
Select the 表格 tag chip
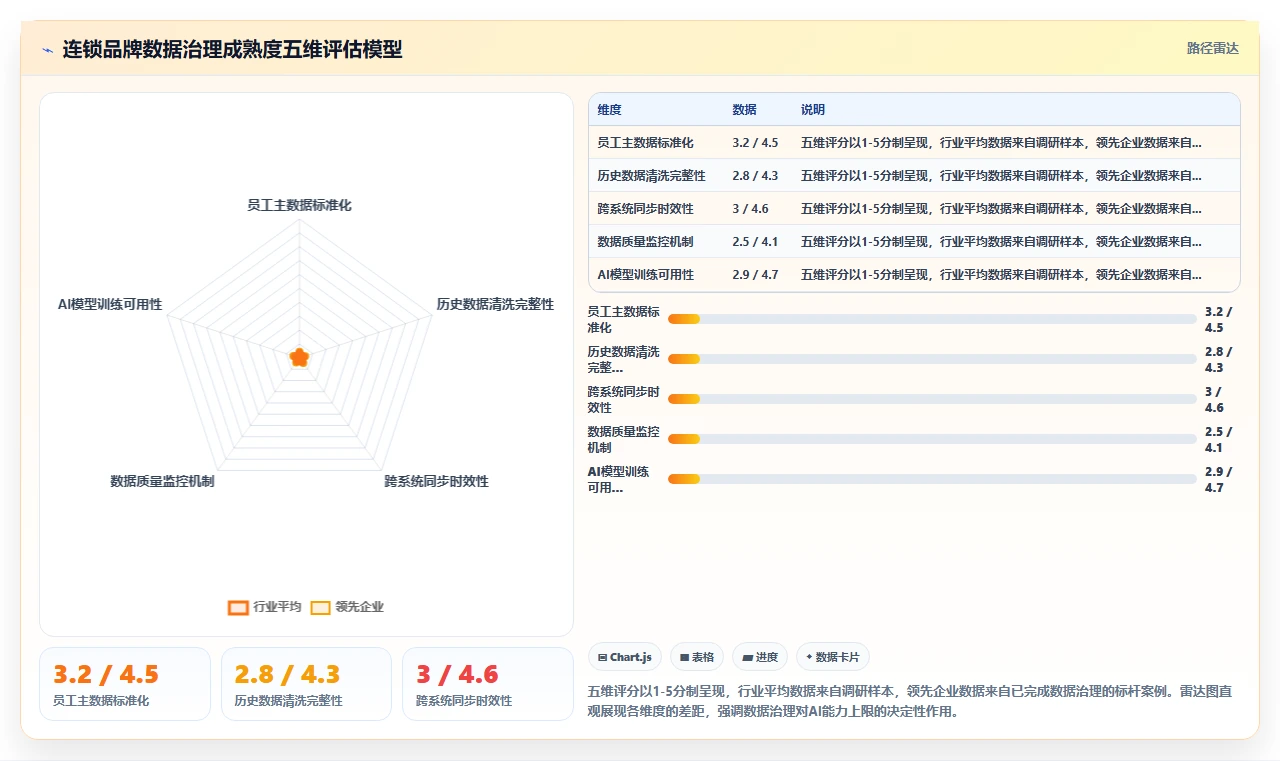697,657
